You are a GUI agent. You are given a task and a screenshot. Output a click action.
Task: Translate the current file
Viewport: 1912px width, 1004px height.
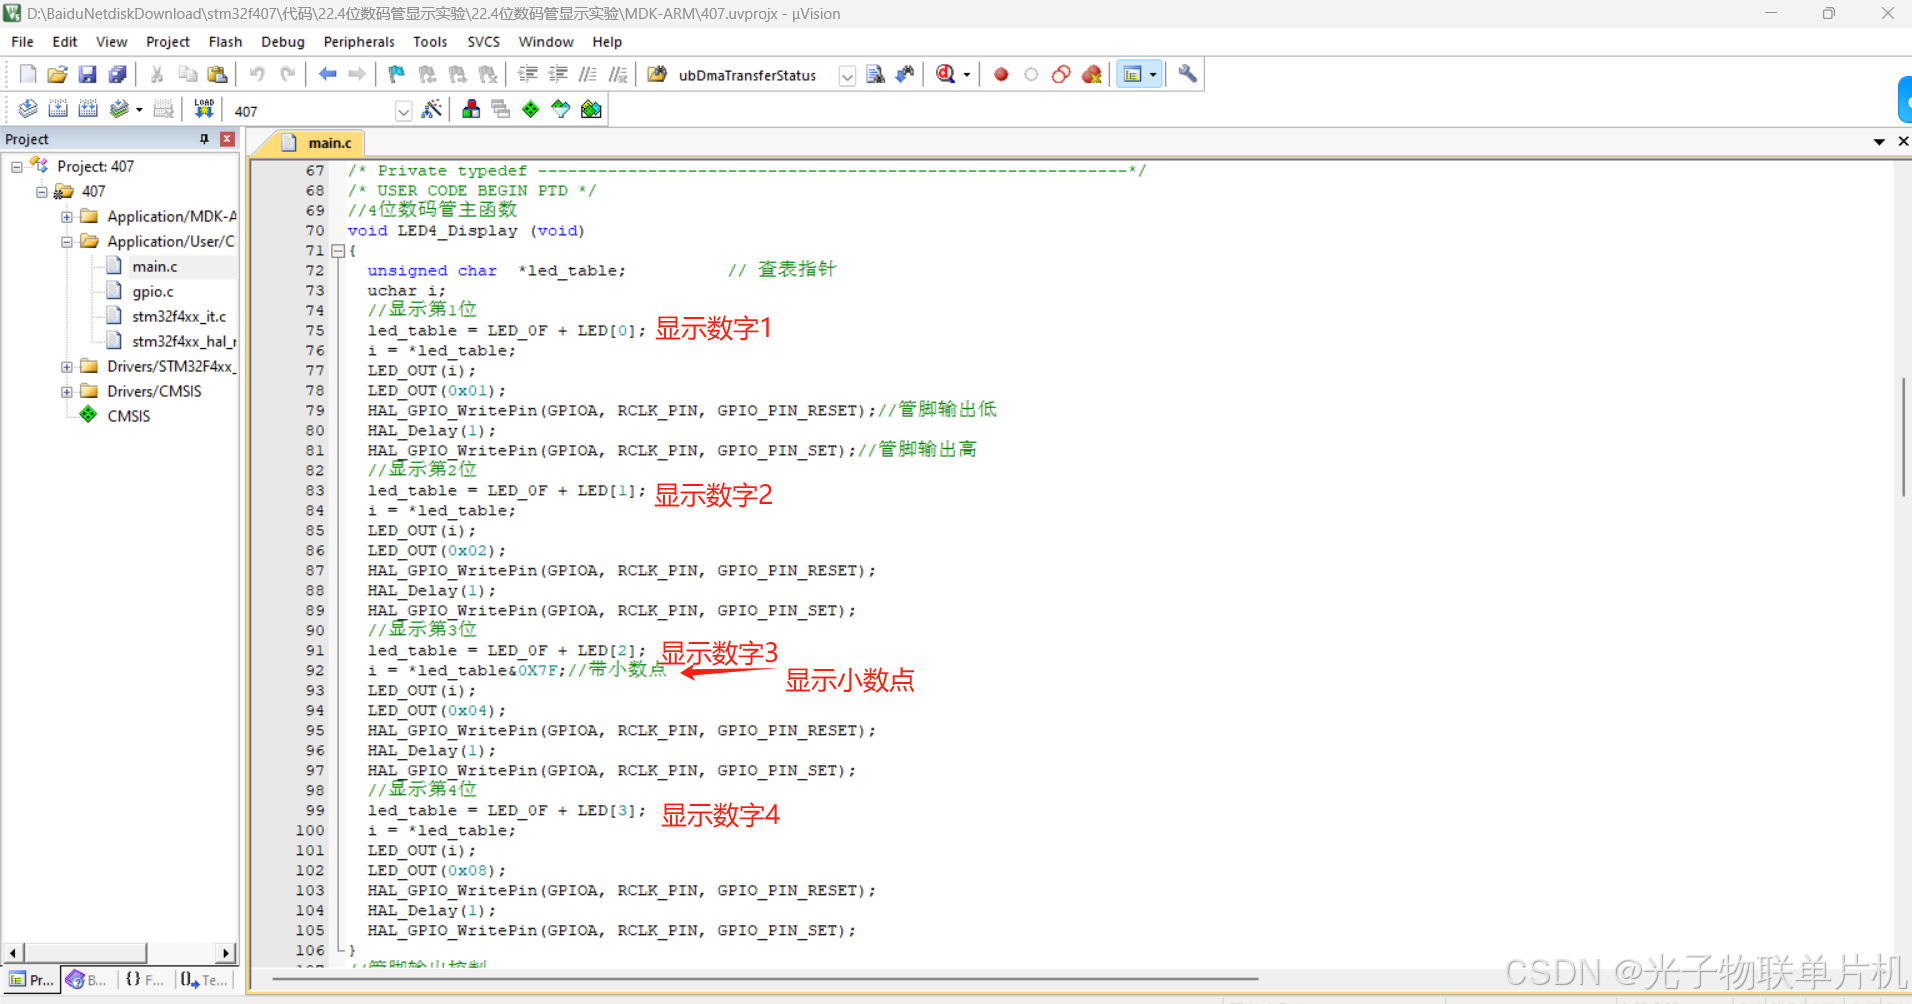tap(28, 109)
